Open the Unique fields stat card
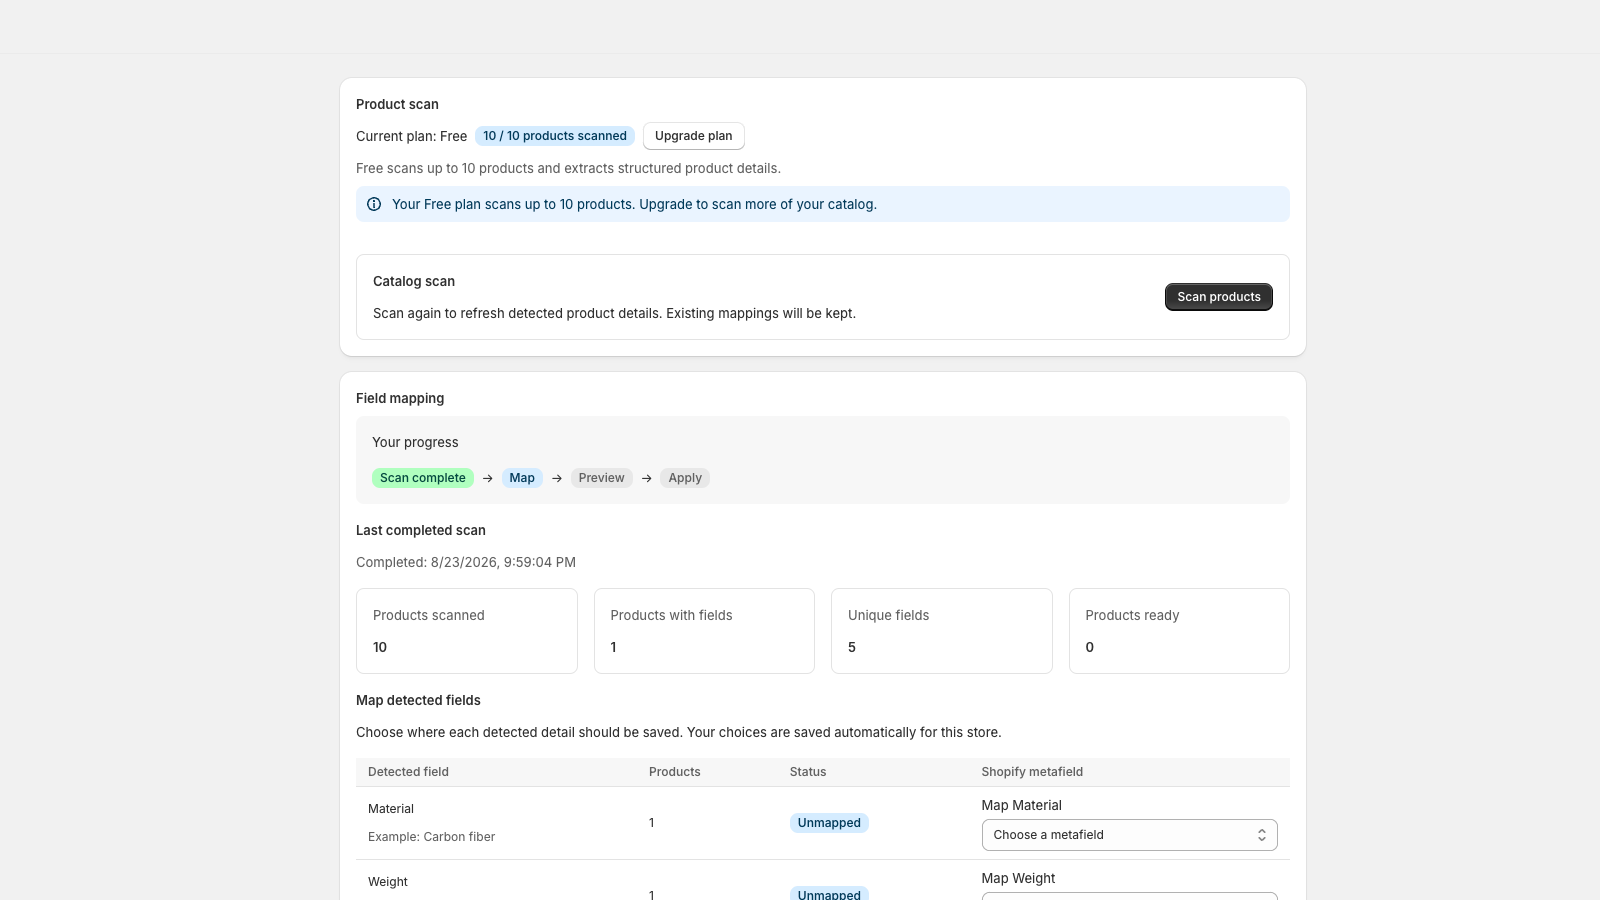The image size is (1600, 900). [x=942, y=631]
